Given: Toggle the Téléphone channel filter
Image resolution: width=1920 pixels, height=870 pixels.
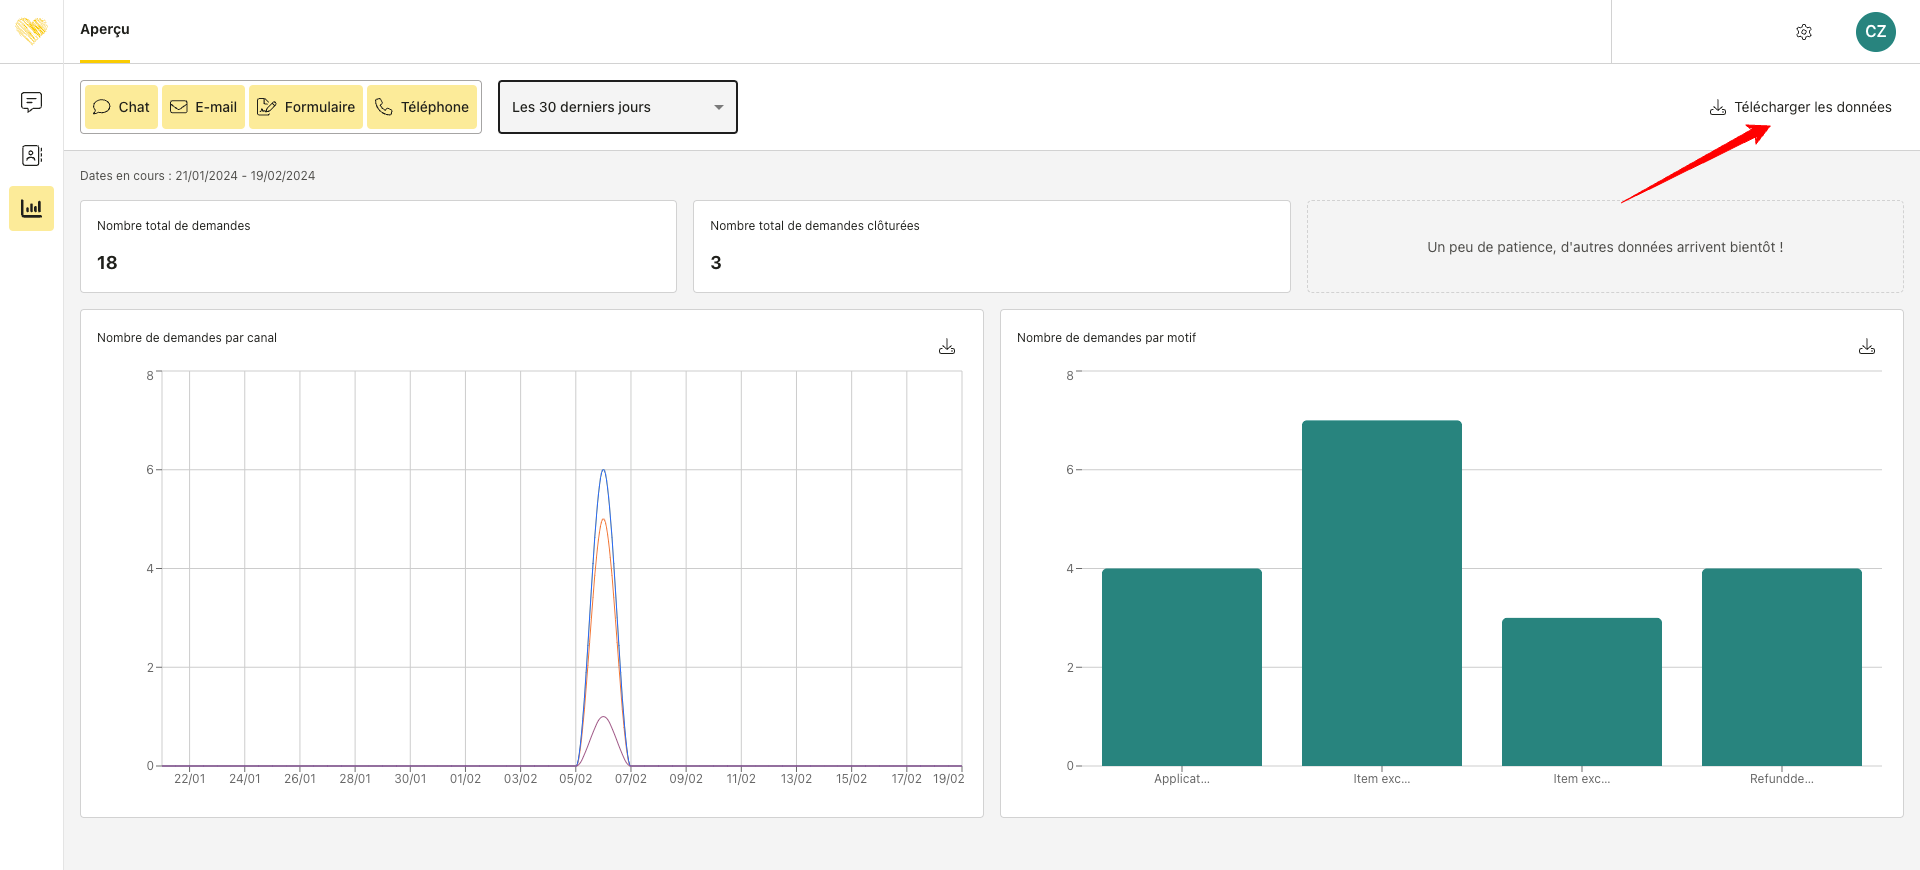Looking at the screenshot, I should [422, 107].
